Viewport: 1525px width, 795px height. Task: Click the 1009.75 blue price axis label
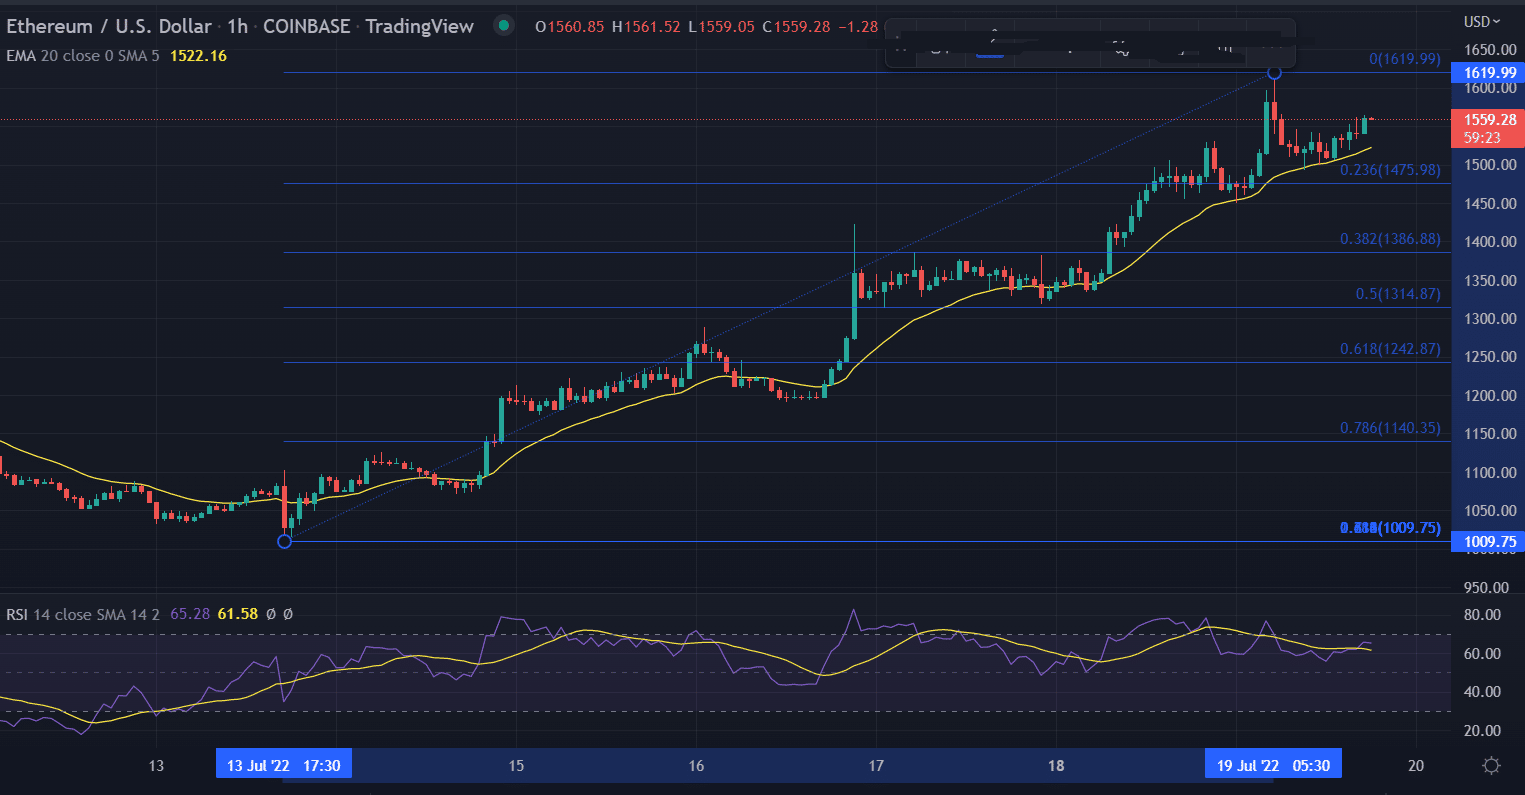point(1490,541)
